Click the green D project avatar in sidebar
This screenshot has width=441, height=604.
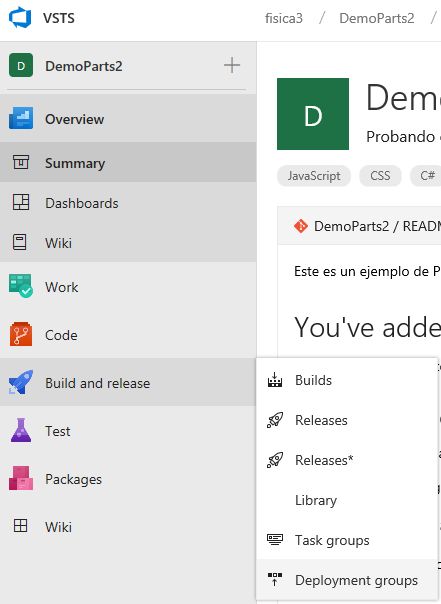21,66
